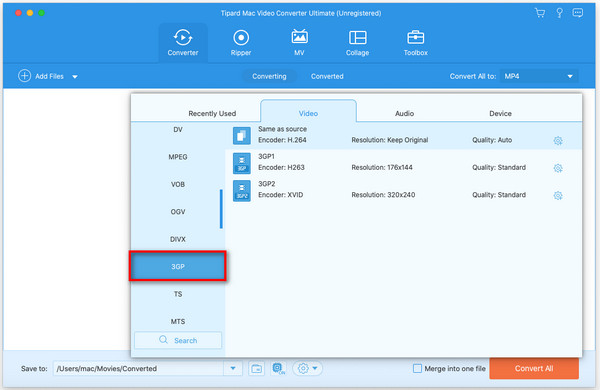The image size is (600, 390).
Task: Open settings gear for Same as source
Action: pyautogui.click(x=558, y=140)
